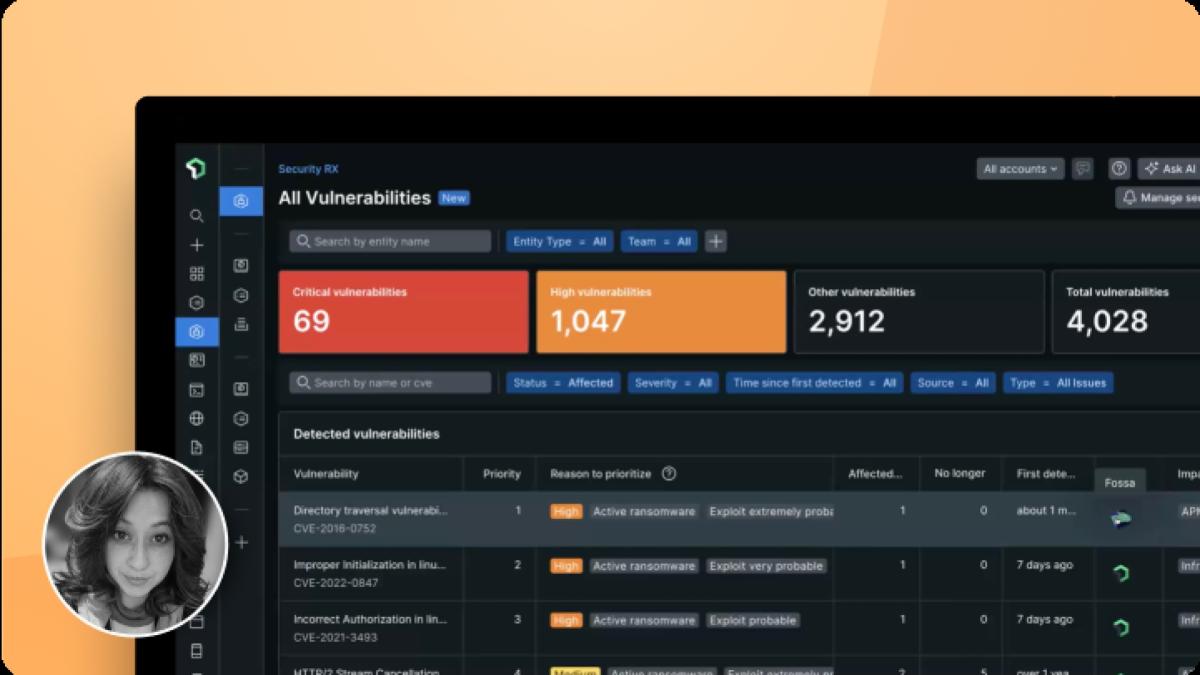Open the Severity filter

[x=673, y=383]
